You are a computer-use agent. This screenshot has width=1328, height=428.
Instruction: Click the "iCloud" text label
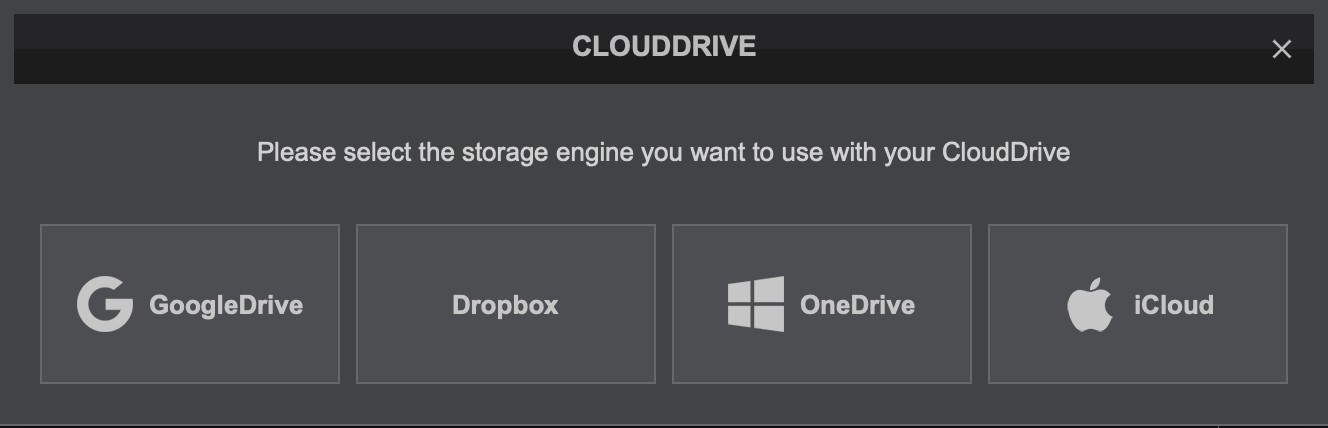click(x=1173, y=304)
